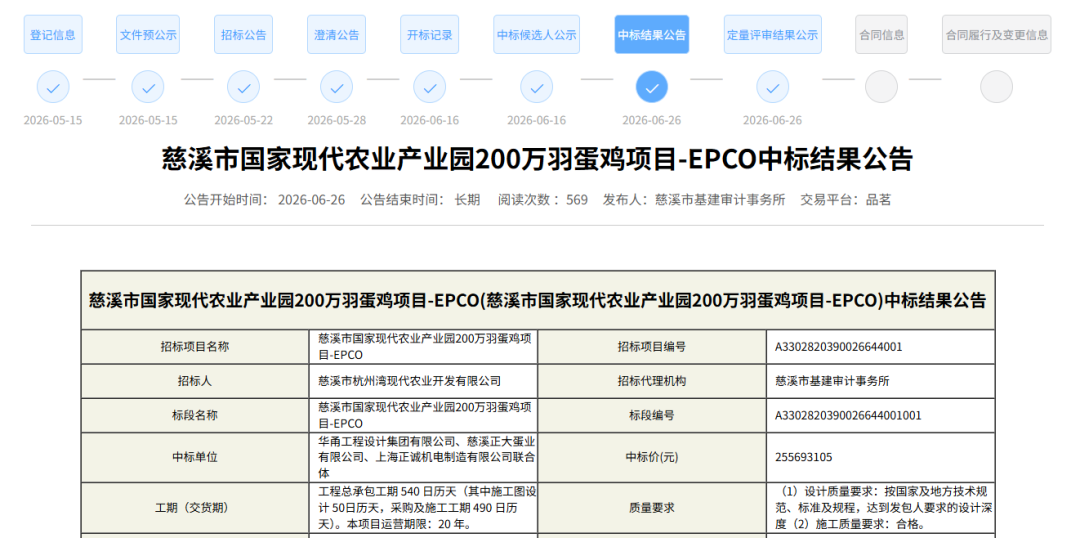The height and width of the screenshot is (538, 1080).
Task: Click the 中标价(元) label cell
Action: point(652,457)
